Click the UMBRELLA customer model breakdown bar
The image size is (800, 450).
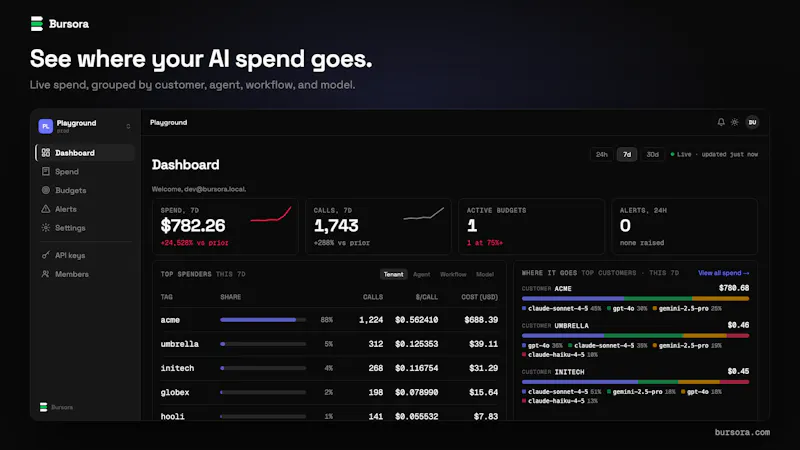tap(635, 336)
